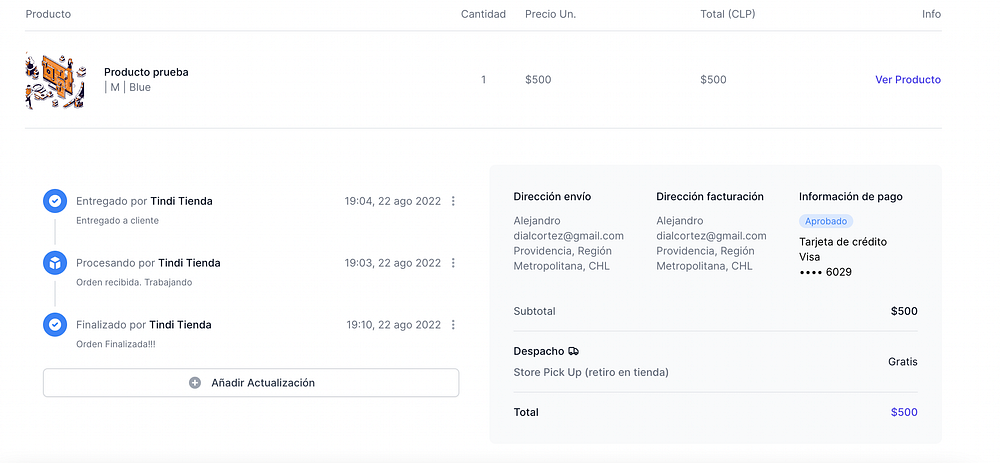Screen dimensions: 1000x463
Task: Click the shipping address email dialcortez@gmail.com
Action: click(x=568, y=236)
